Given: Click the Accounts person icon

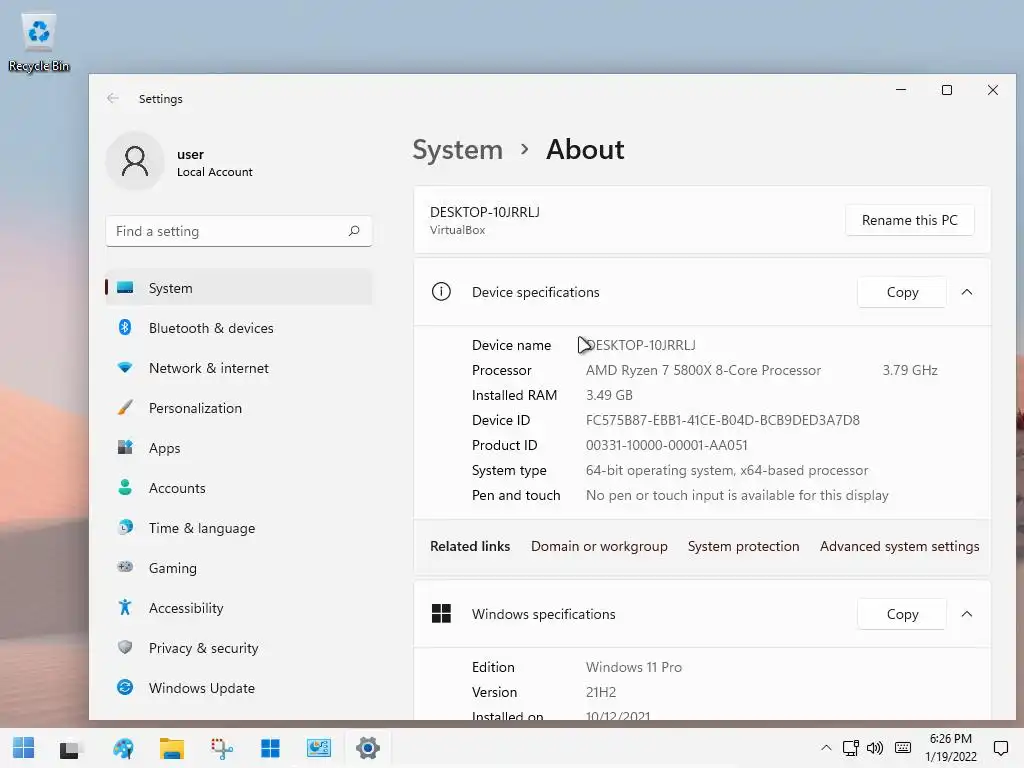Looking at the screenshot, I should (125, 488).
